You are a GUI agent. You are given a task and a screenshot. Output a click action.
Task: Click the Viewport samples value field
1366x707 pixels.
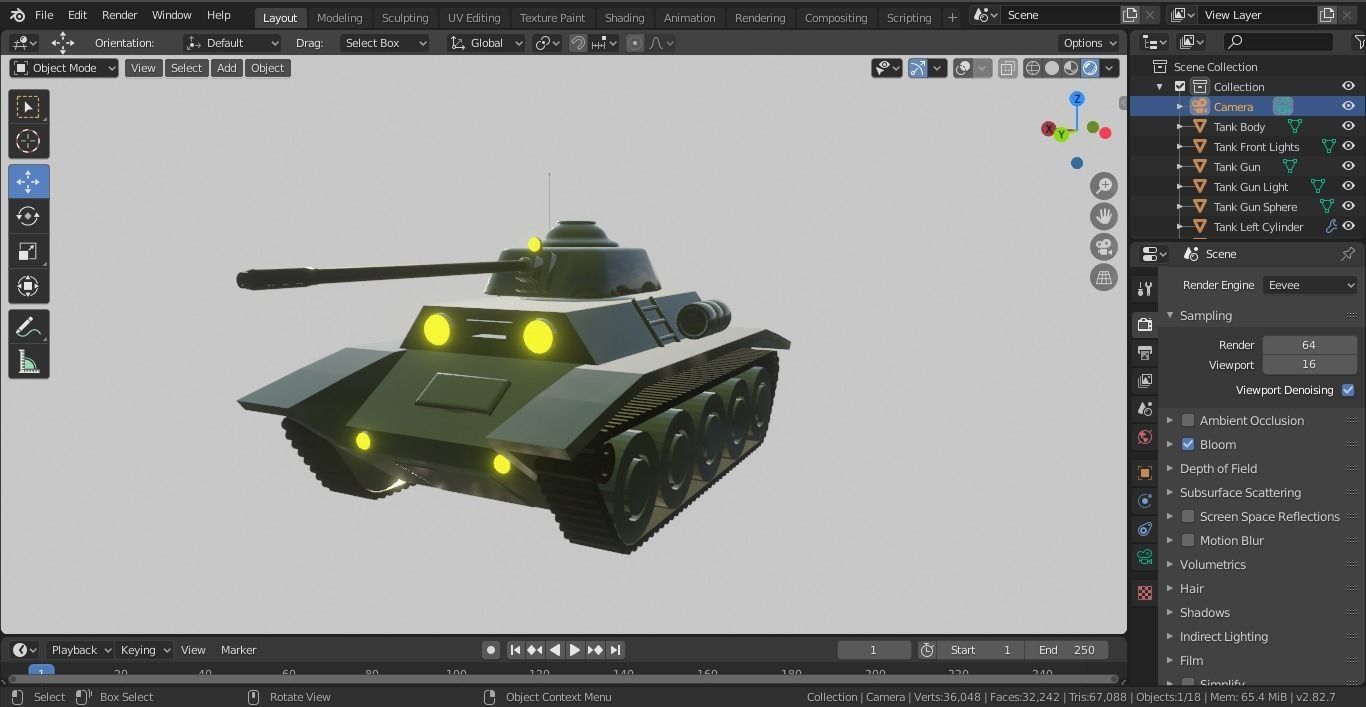pos(1309,364)
